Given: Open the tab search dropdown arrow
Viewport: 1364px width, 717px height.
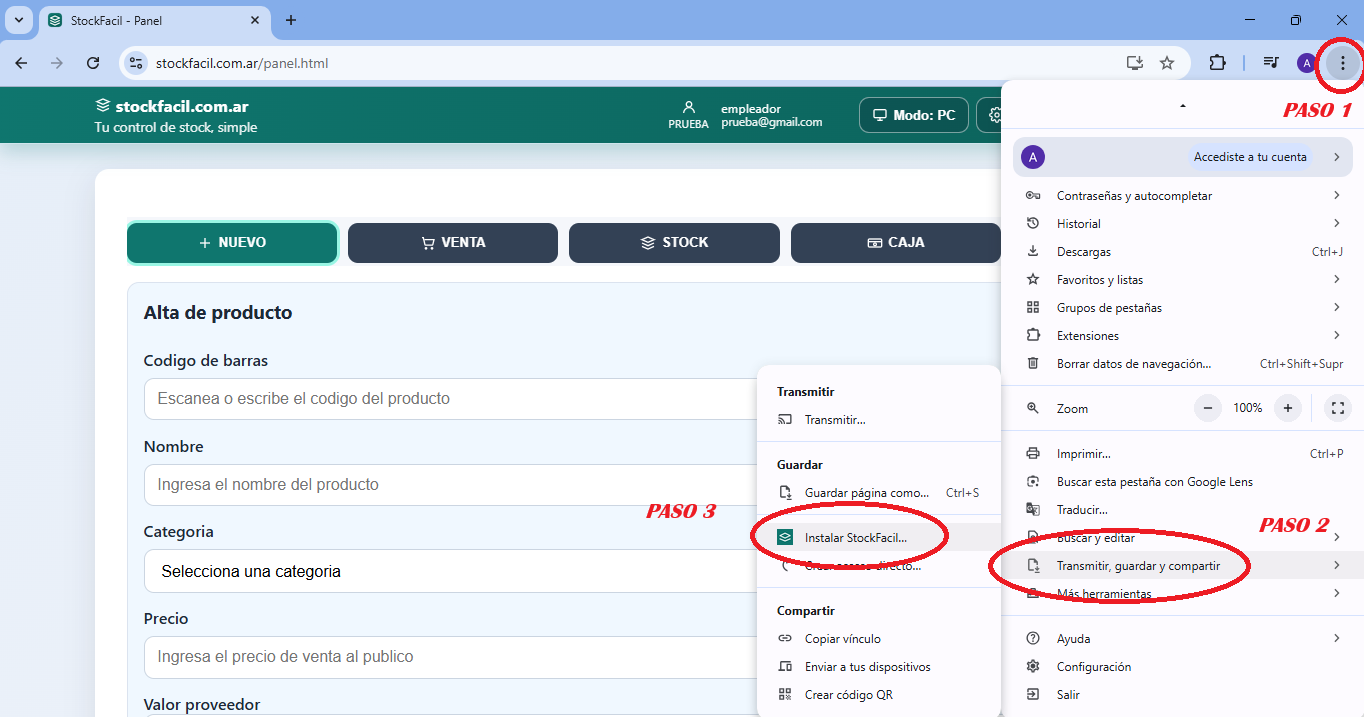Looking at the screenshot, I should (19, 20).
